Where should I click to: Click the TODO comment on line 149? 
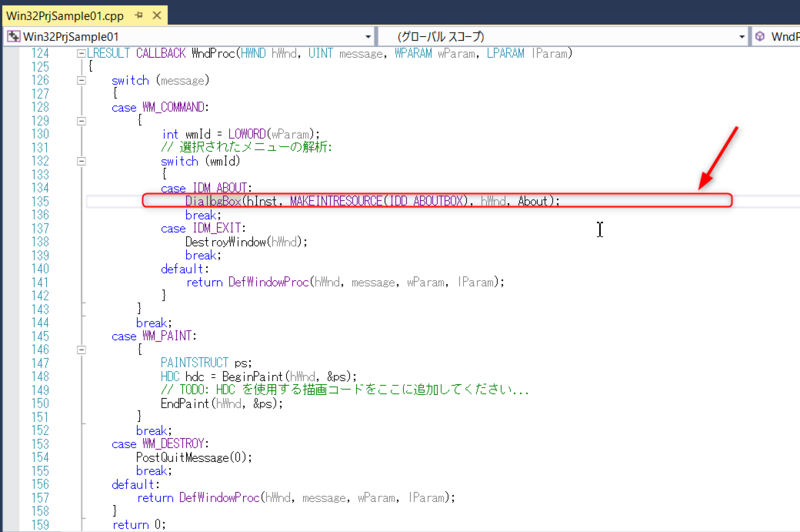344,390
